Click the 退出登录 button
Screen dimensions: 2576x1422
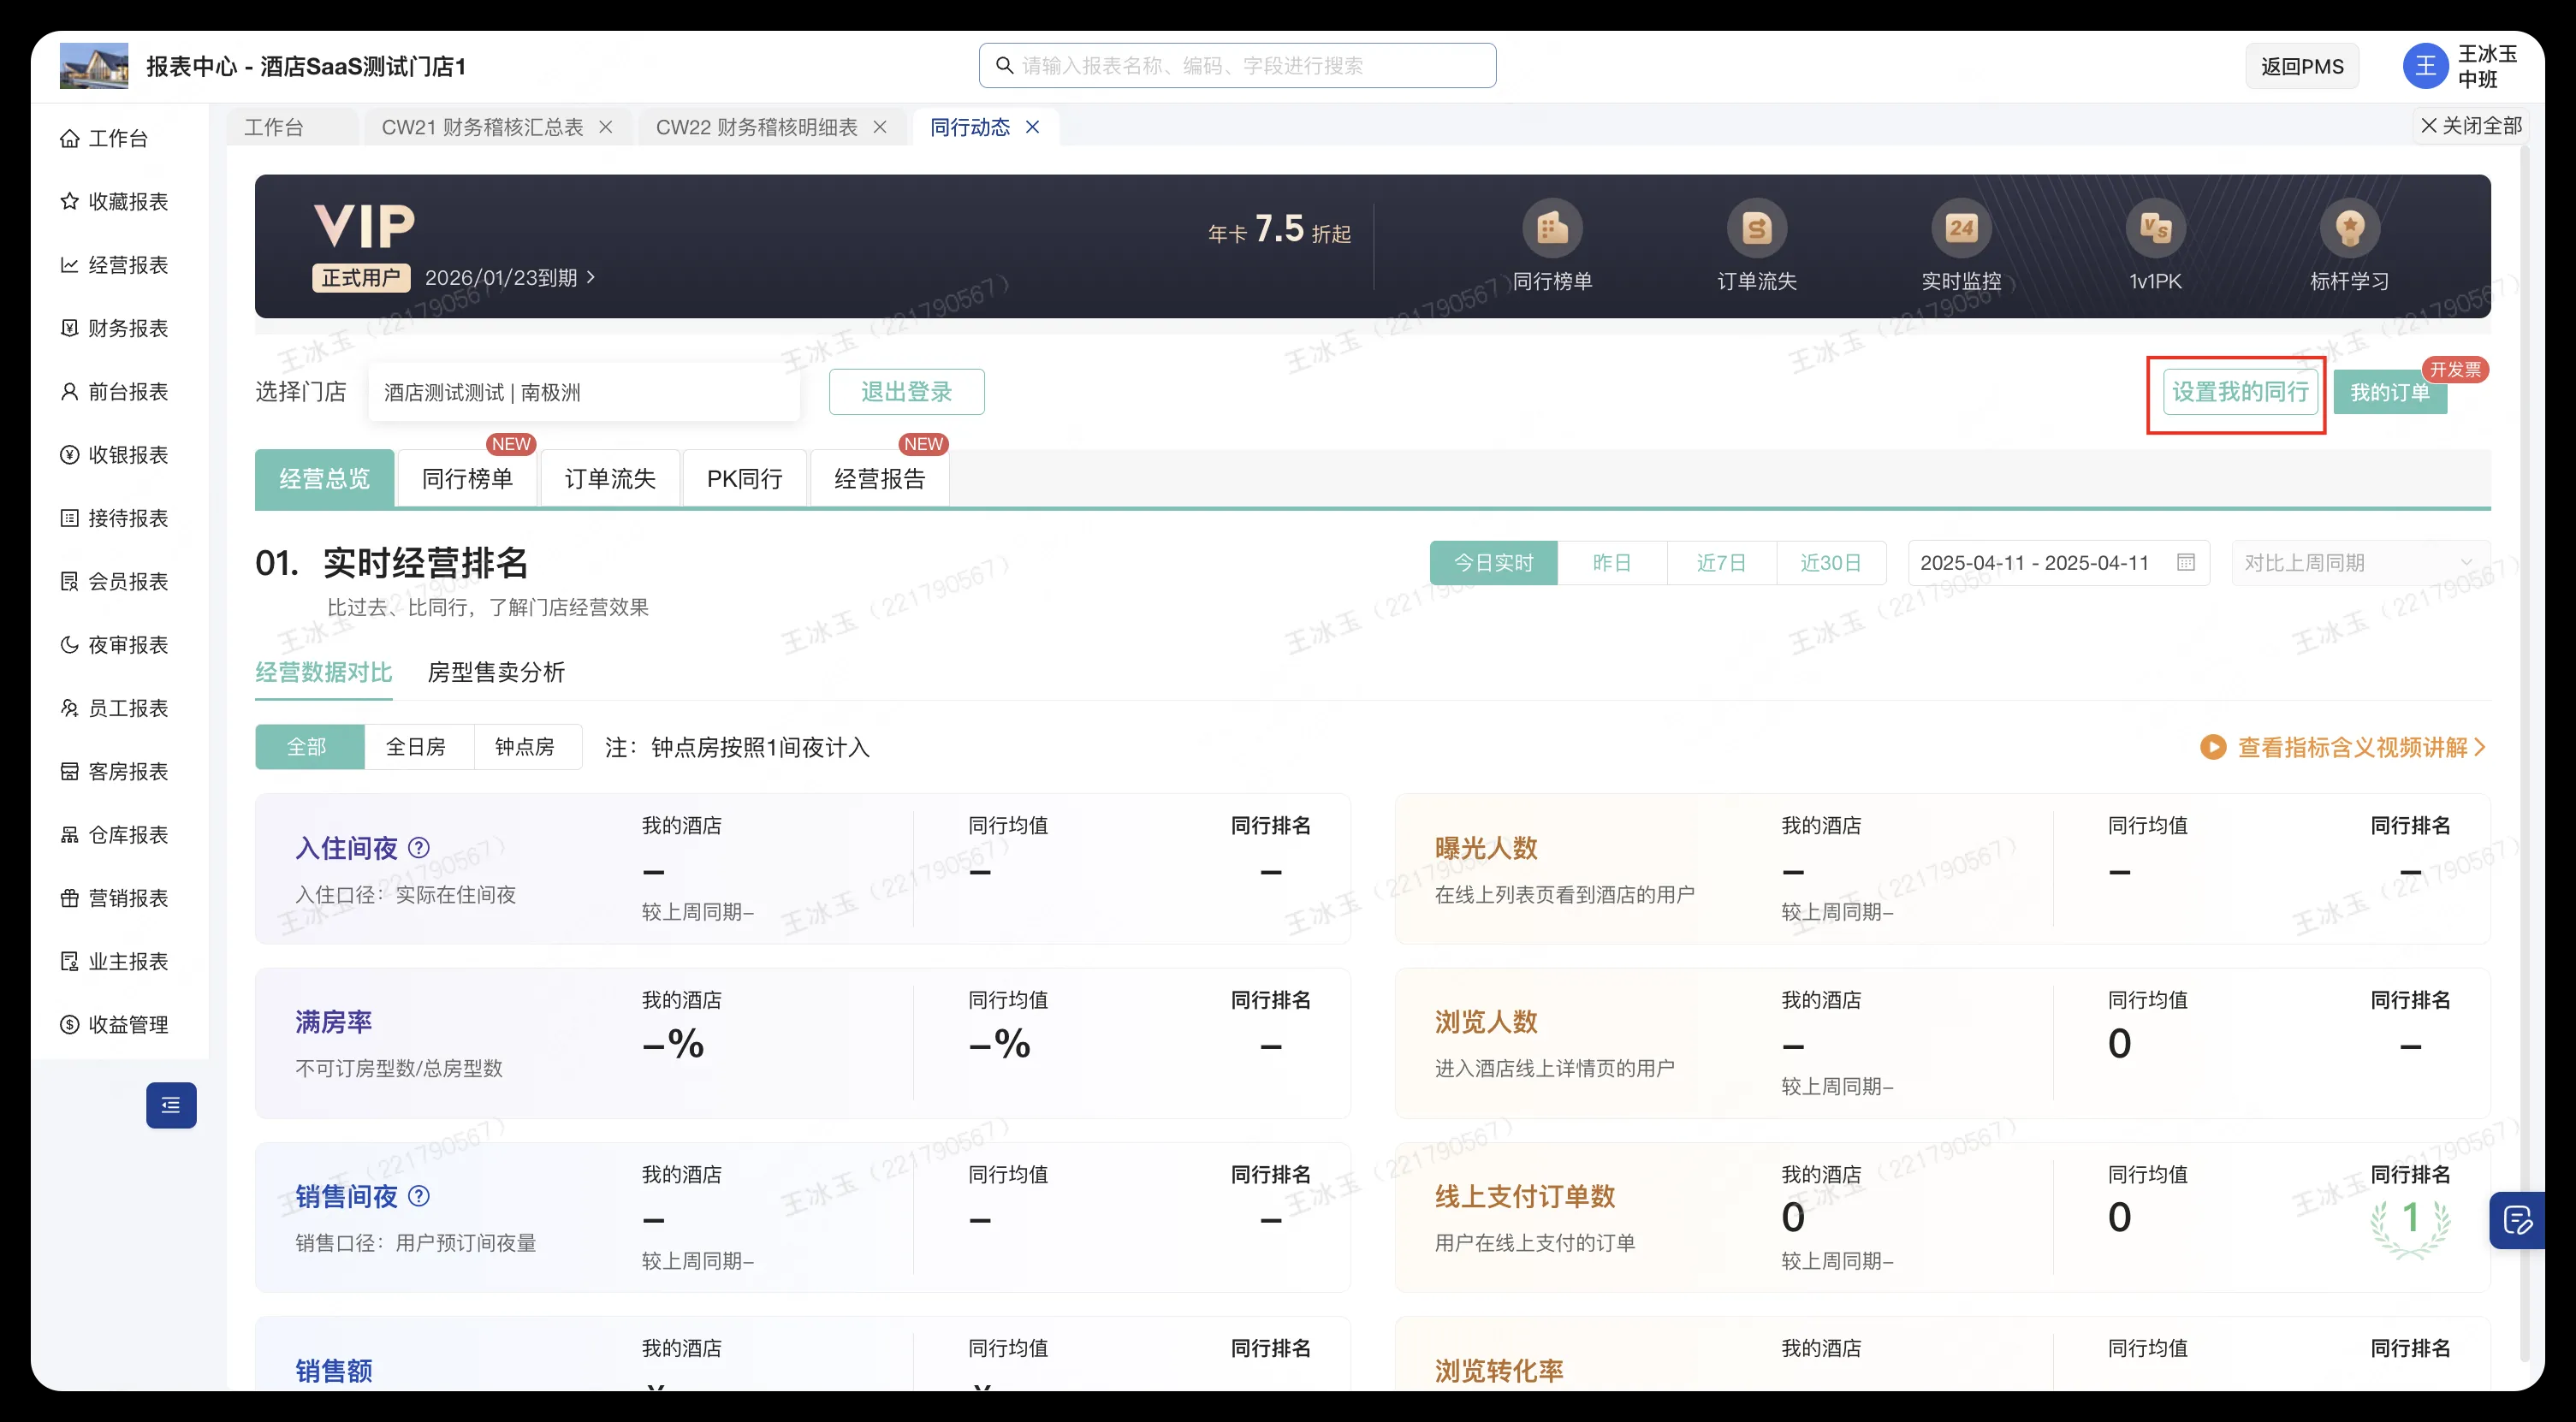click(x=906, y=392)
